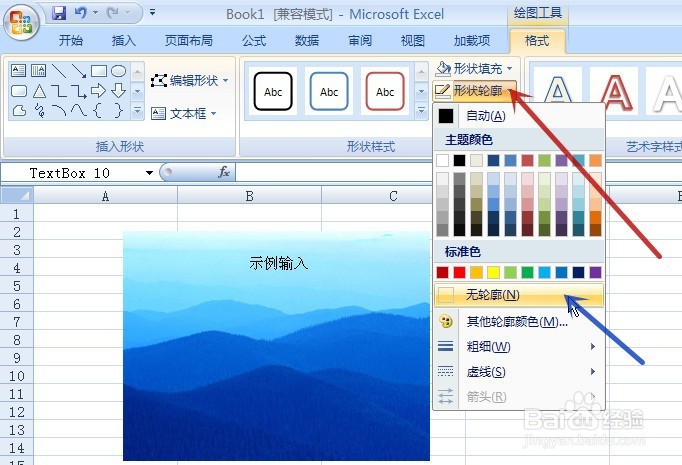Click the 形状轮廓 dropdown button
Viewport: 682px width, 465px height.
click(x=475, y=90)
